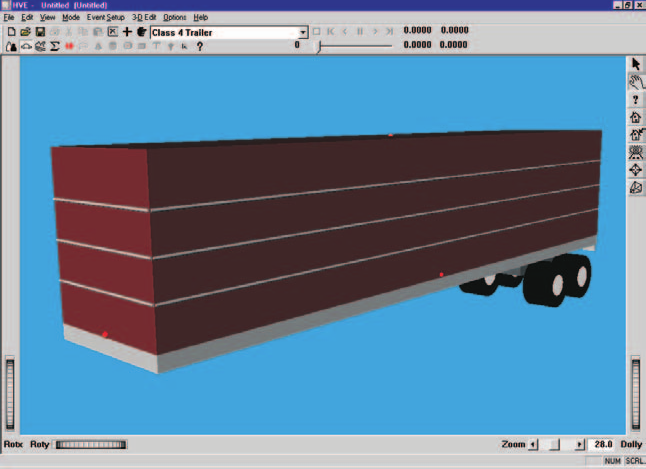Click the seek target crosshair icon

636,170
